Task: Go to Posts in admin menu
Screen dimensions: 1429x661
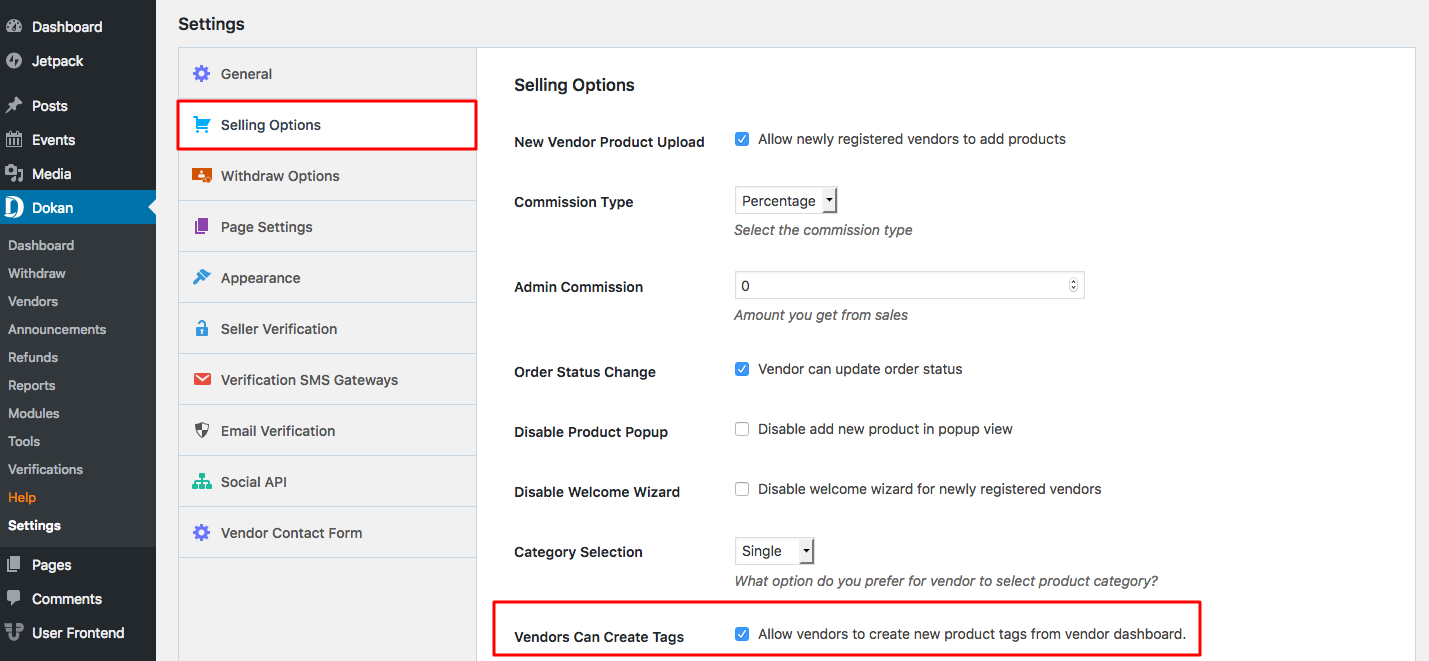Action: click(78, 106)
